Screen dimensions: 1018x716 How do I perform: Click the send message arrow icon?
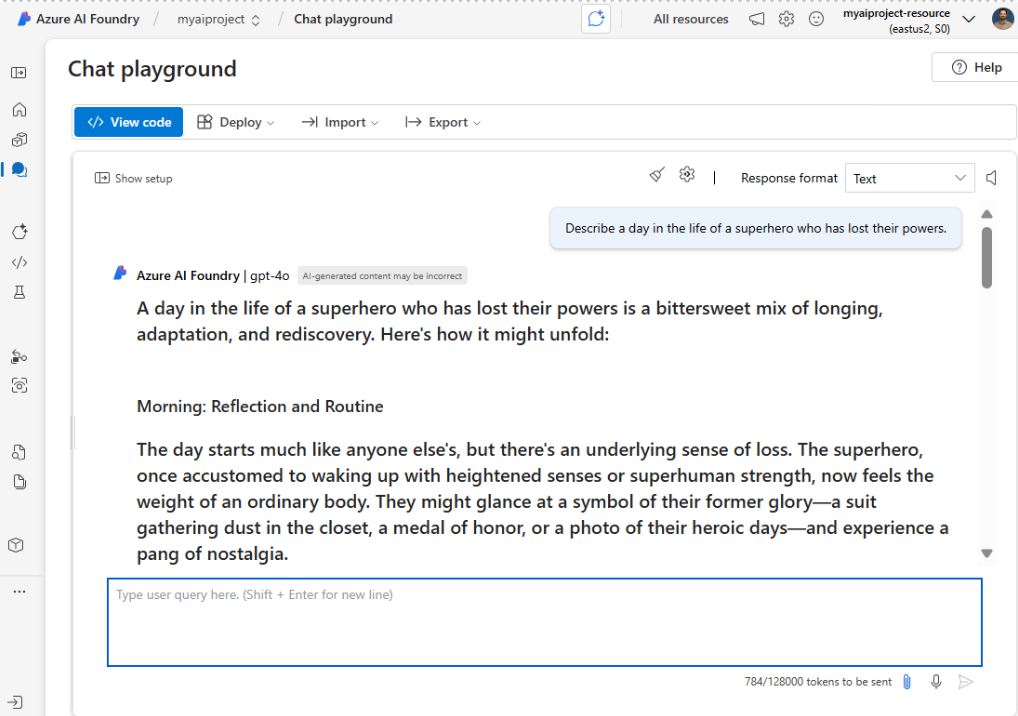pyautogui.click(x=965, y=682)
